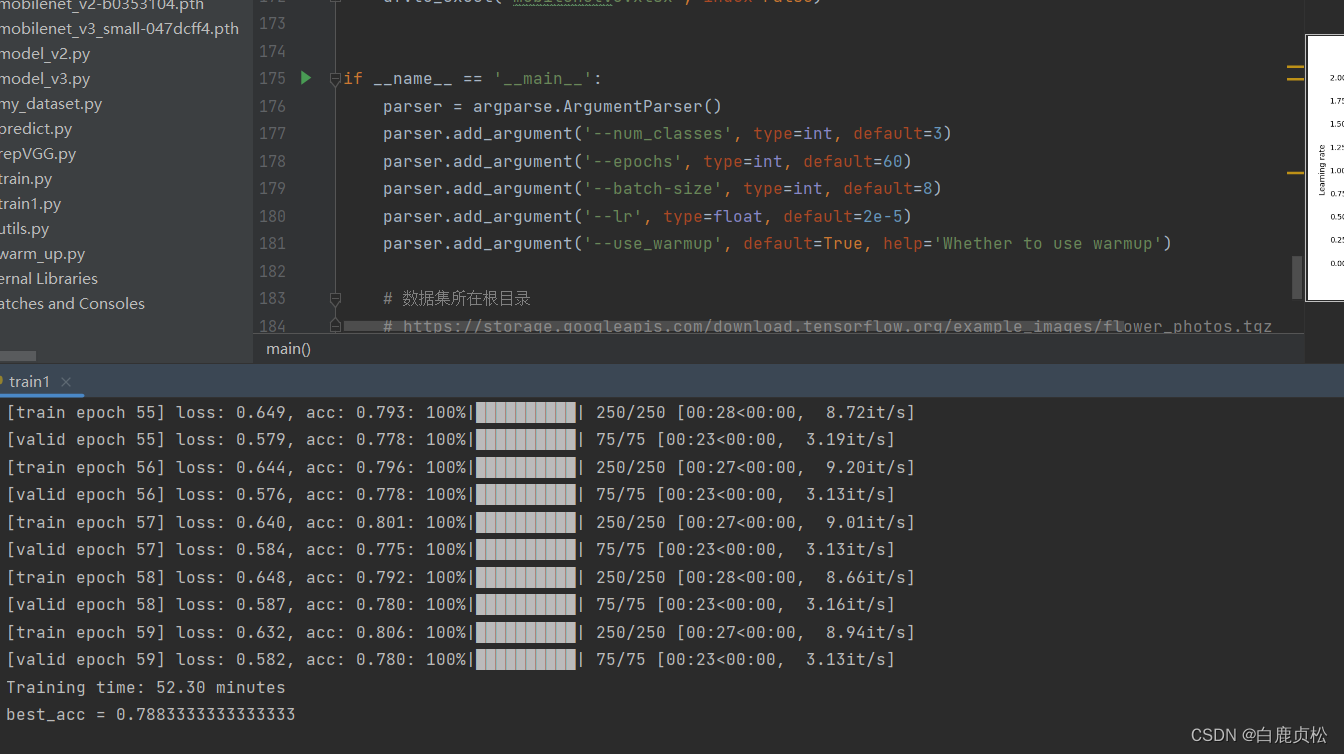
Task: Close the train1 run tab
Action: point(66,382)
